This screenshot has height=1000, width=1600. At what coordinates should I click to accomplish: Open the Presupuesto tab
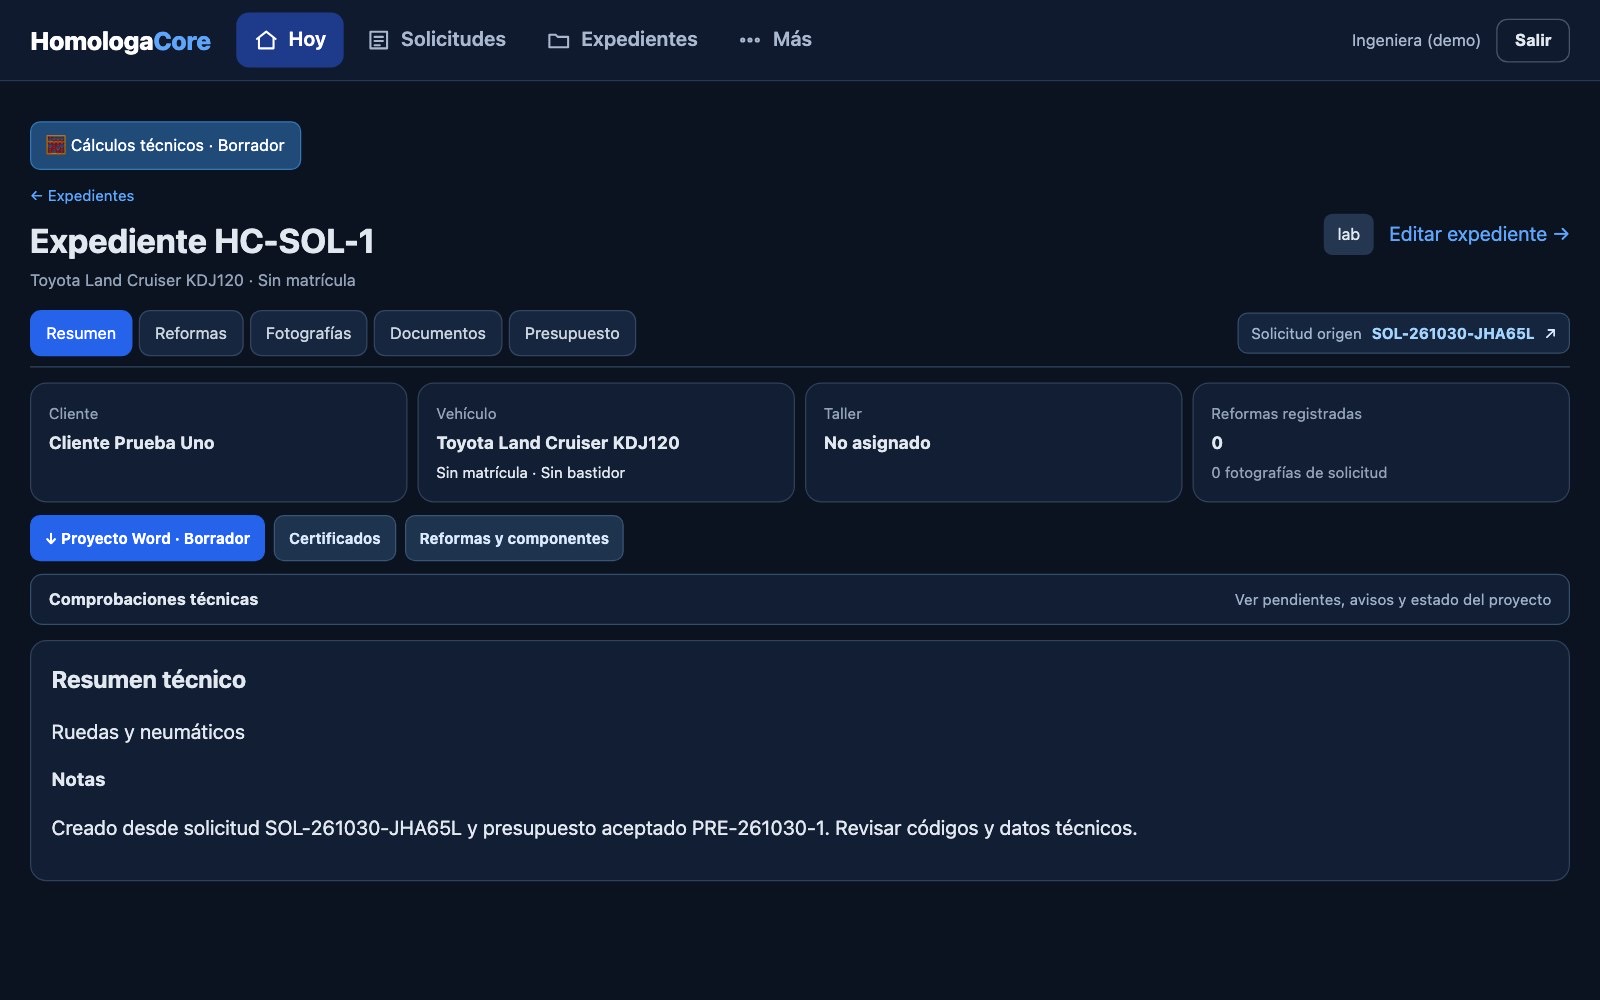tap(572, 333)
